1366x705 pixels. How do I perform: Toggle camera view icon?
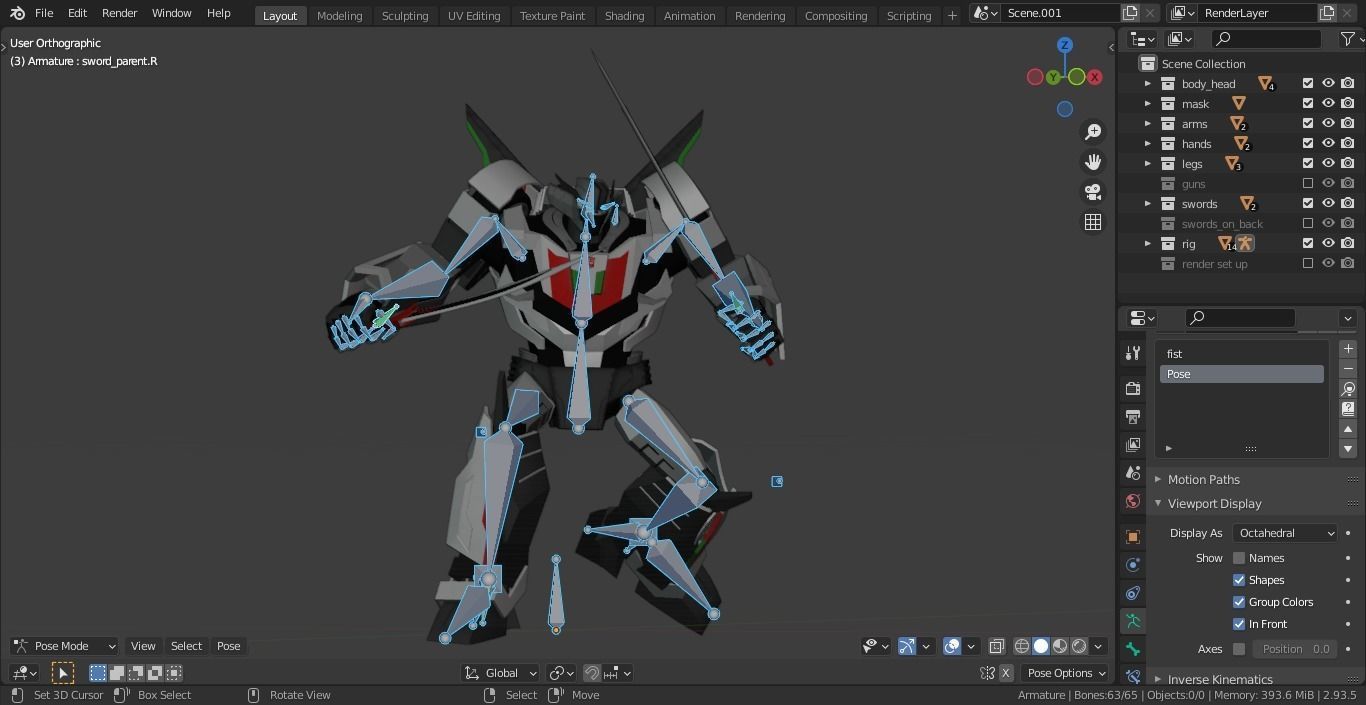[1093, 192]
